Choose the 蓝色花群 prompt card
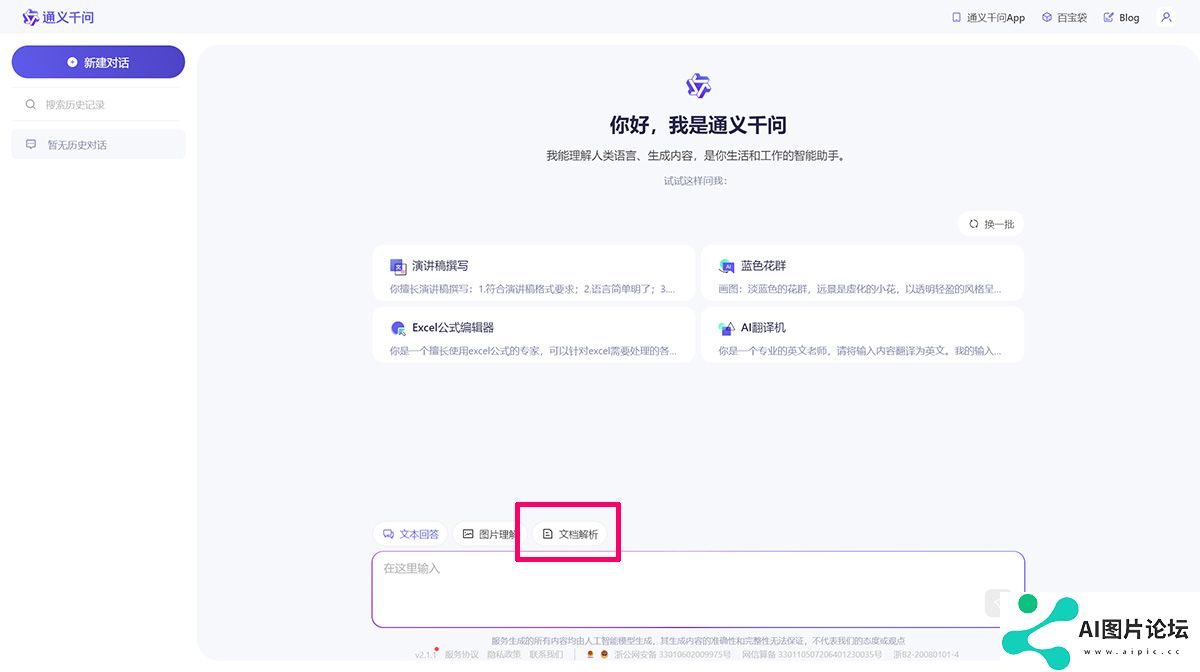Viewport: 1200px width, 672px height. (862, 273)
